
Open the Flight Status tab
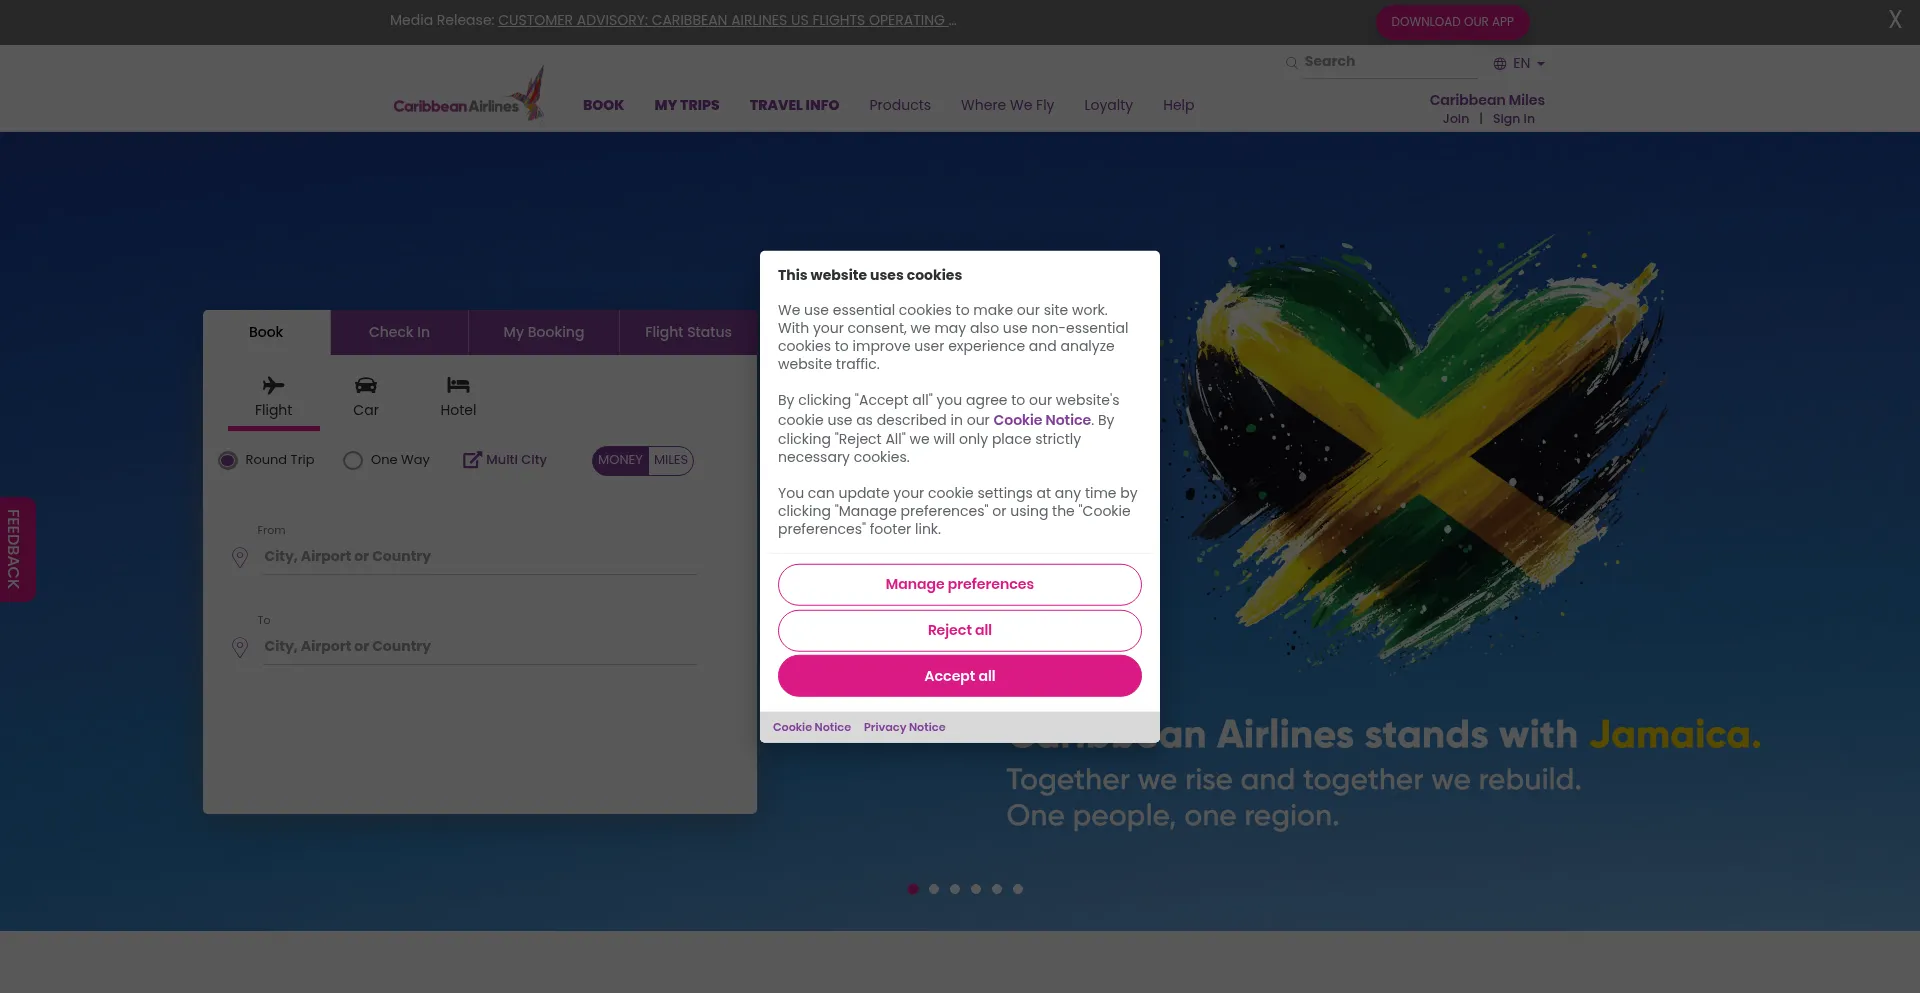click(688, 332)
